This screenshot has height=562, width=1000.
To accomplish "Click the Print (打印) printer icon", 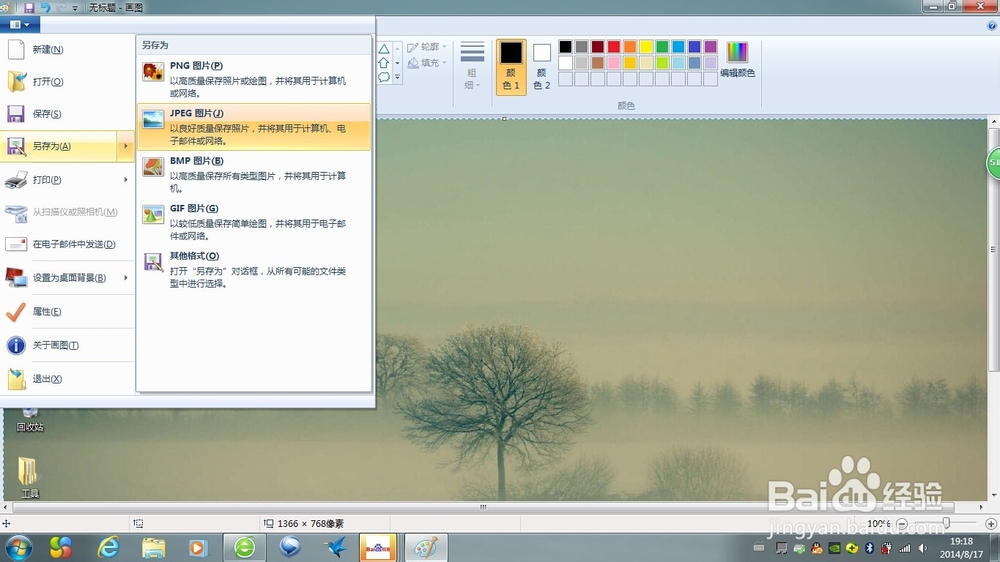I will (x=16, y=180).
